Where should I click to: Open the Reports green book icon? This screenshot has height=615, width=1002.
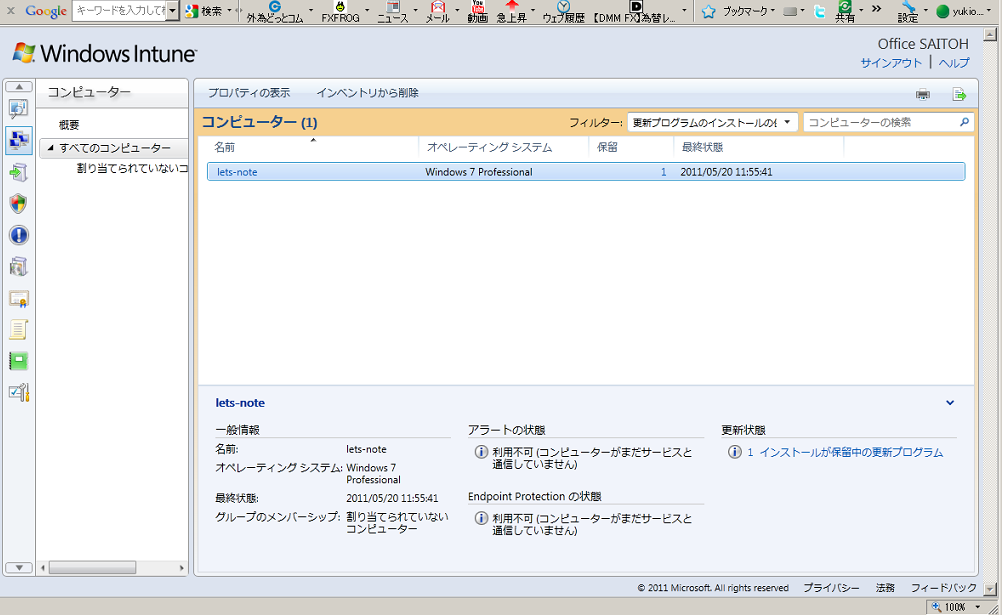pos(18,360)
